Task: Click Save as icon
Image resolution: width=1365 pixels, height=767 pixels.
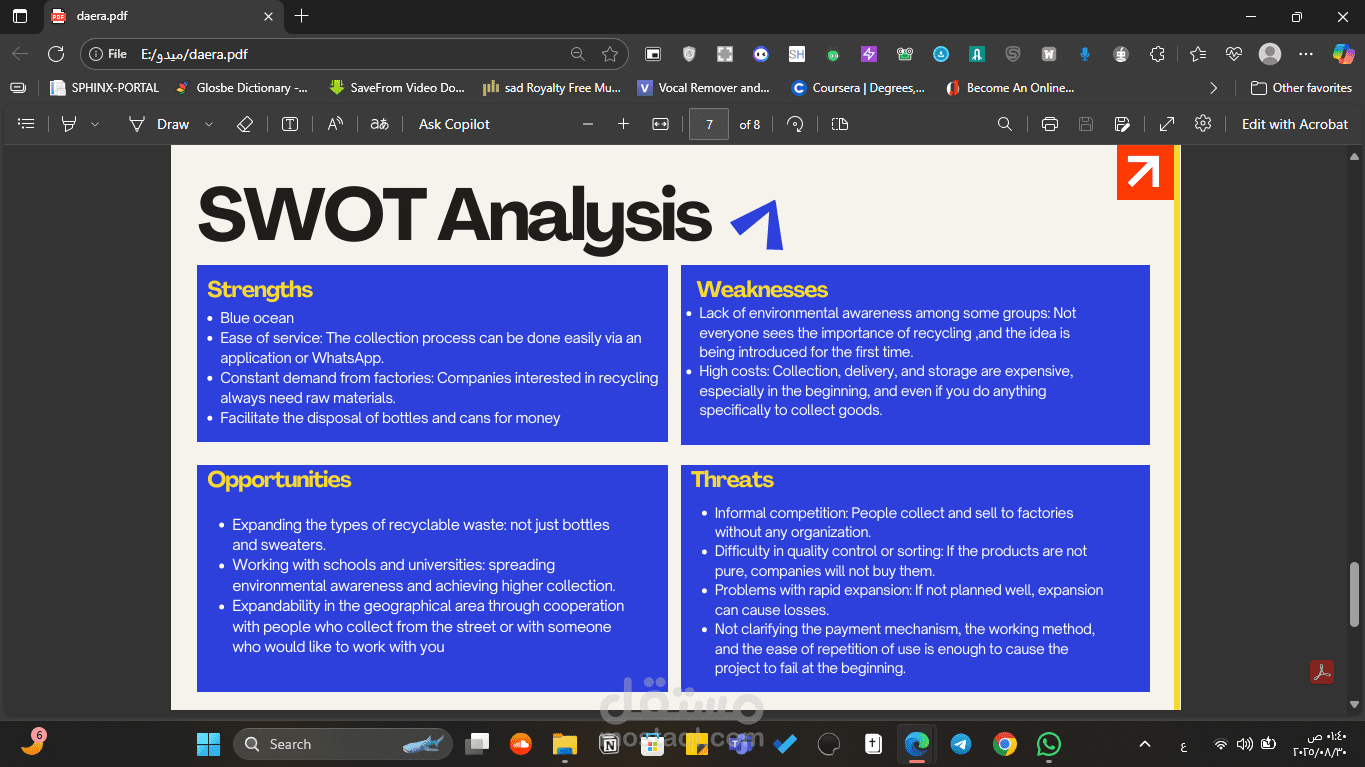Action: pyautogui.click(x=1122, y=124)
